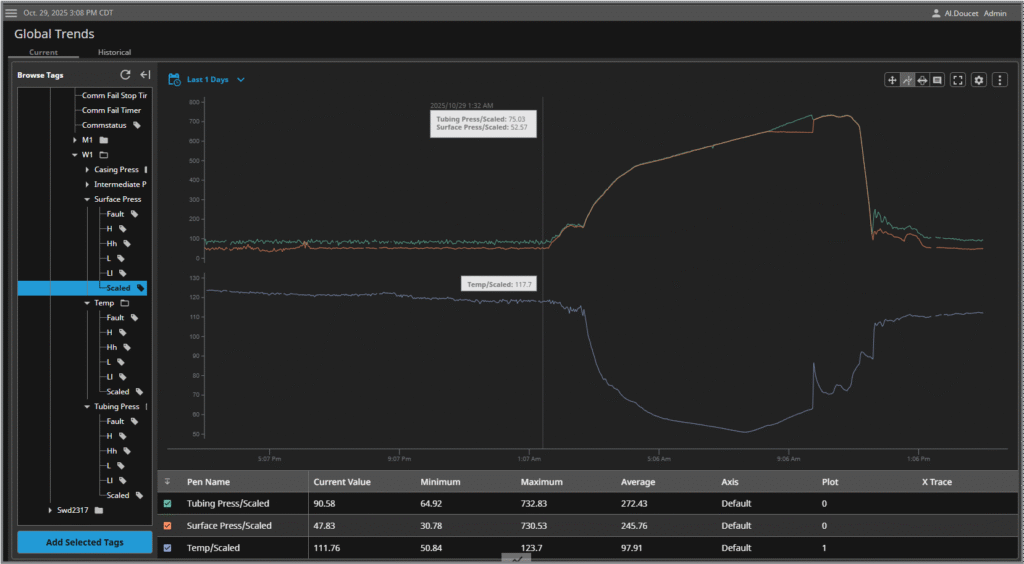Select the annotation tool icon
This screenshot has height=564, width=1024.
[x=937, y=80]
